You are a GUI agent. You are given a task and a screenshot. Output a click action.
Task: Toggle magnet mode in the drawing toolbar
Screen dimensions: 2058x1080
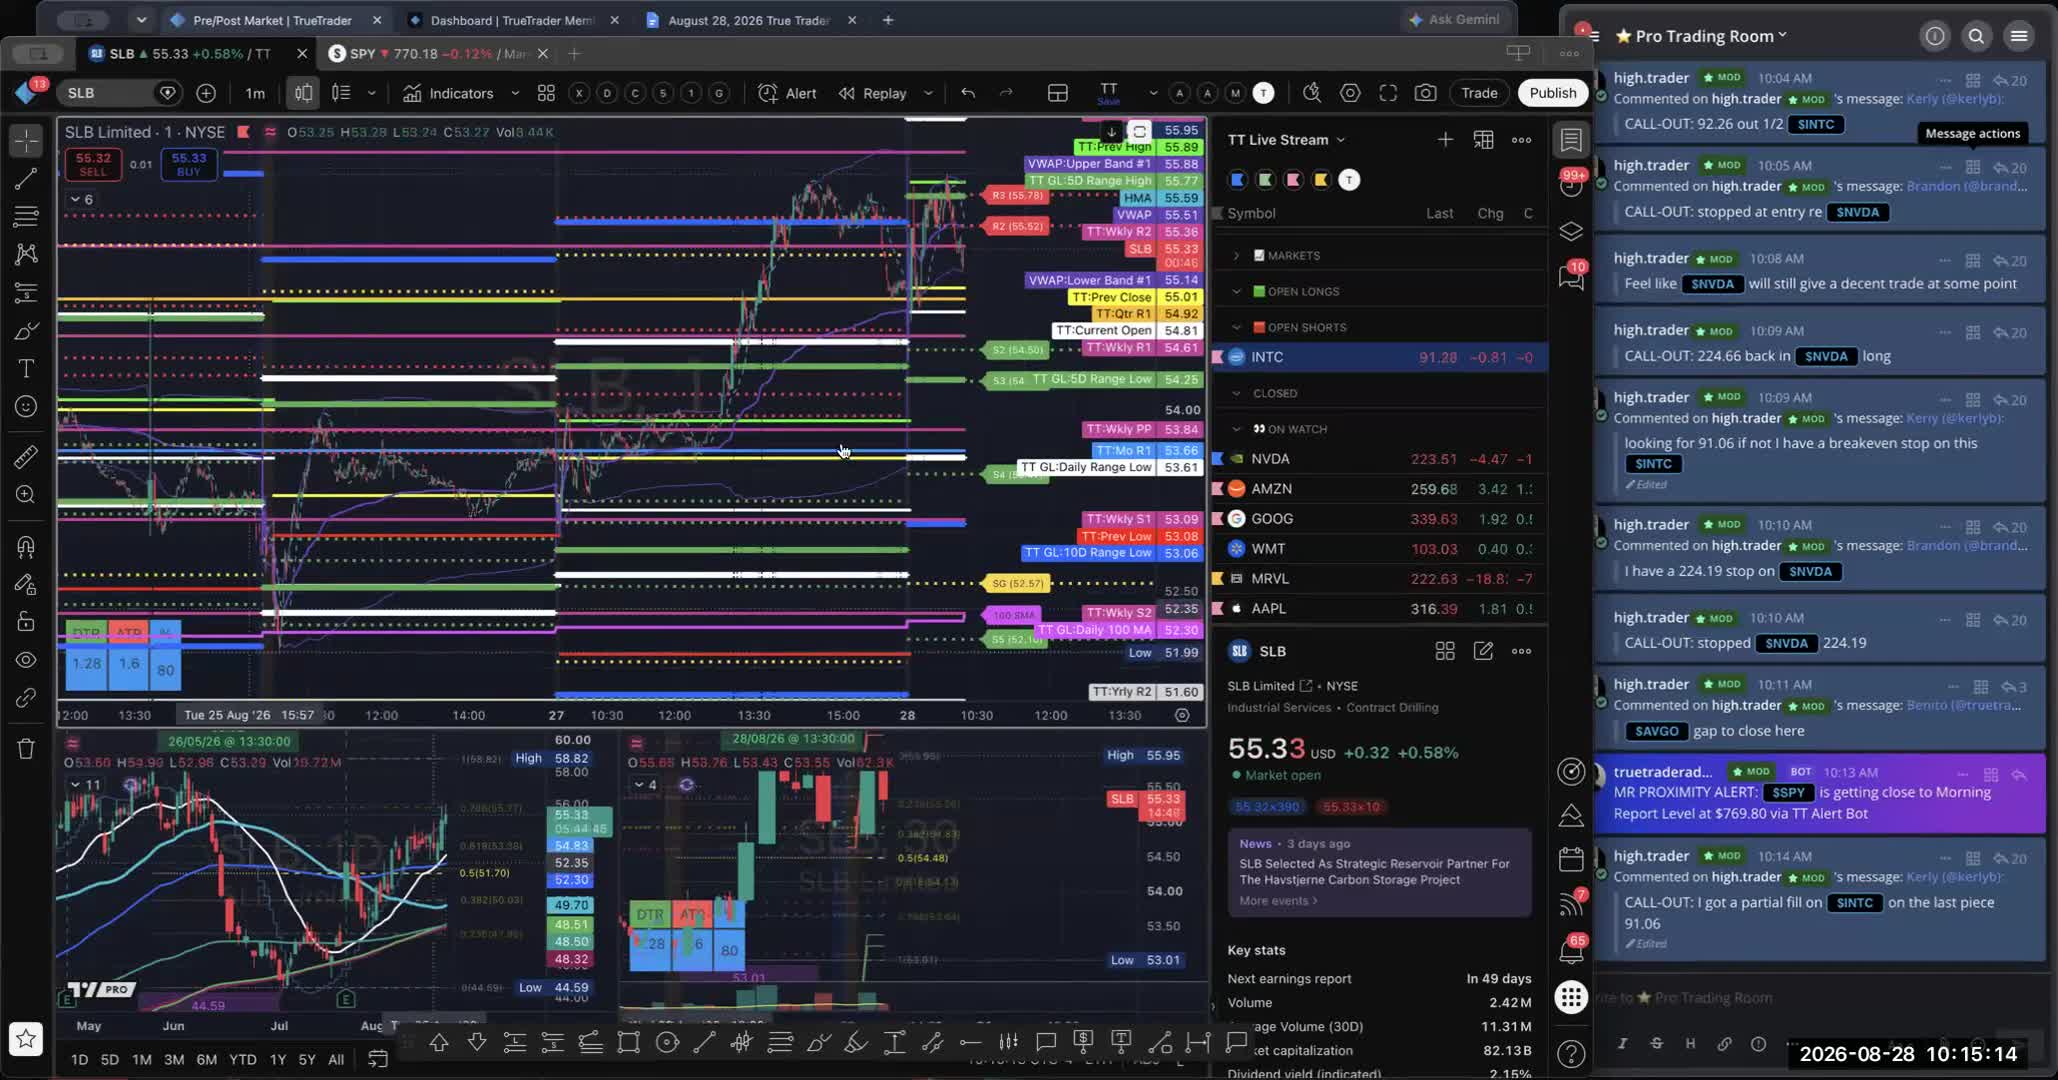(x=26, y=546)
